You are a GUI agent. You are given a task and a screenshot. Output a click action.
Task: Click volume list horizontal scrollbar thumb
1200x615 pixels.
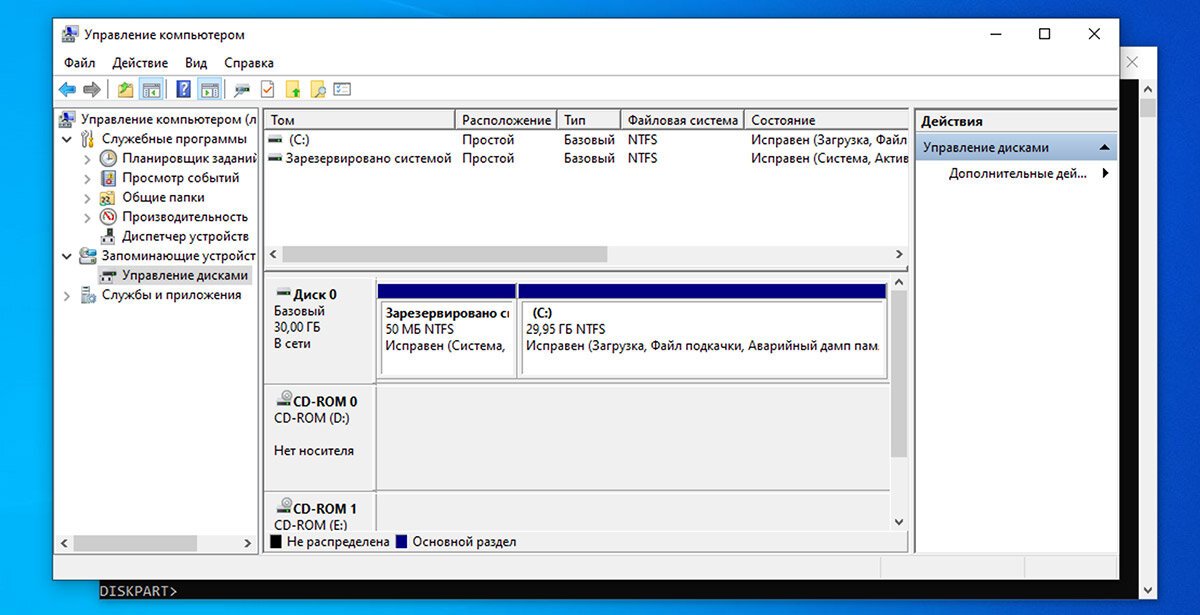[x=445, y=254]
